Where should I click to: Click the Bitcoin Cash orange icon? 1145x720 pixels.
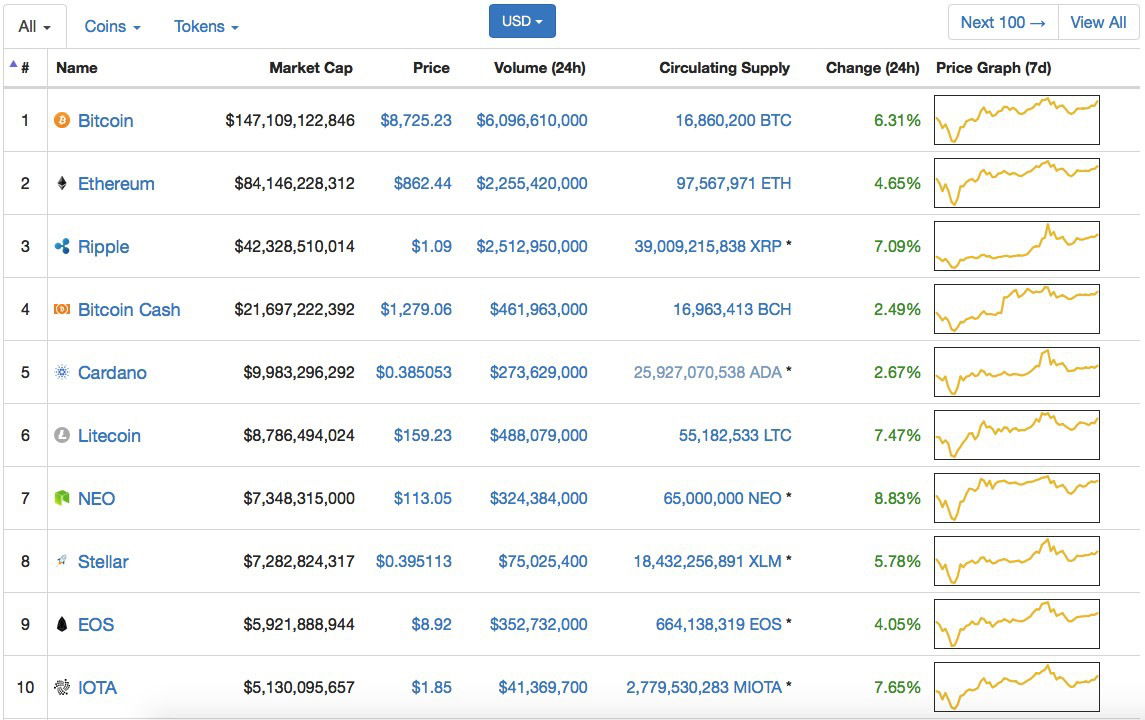pos(62,310)
